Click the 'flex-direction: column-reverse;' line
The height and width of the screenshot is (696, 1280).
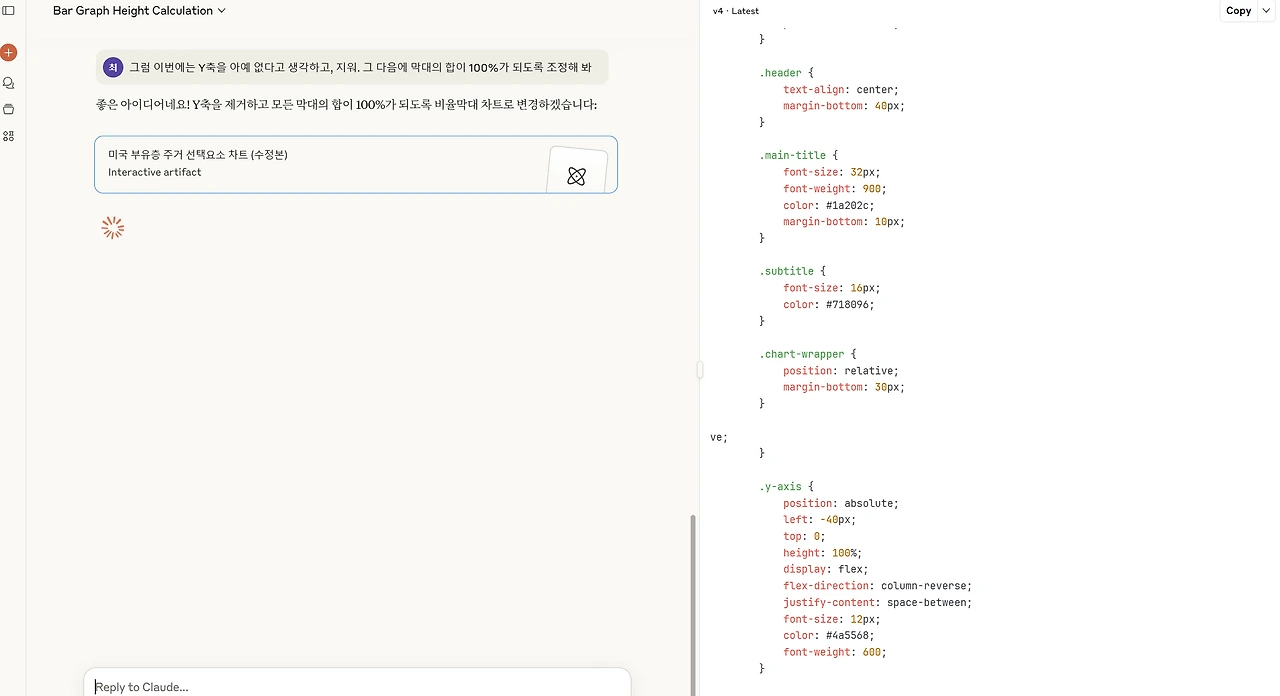(x=877, y=586)
